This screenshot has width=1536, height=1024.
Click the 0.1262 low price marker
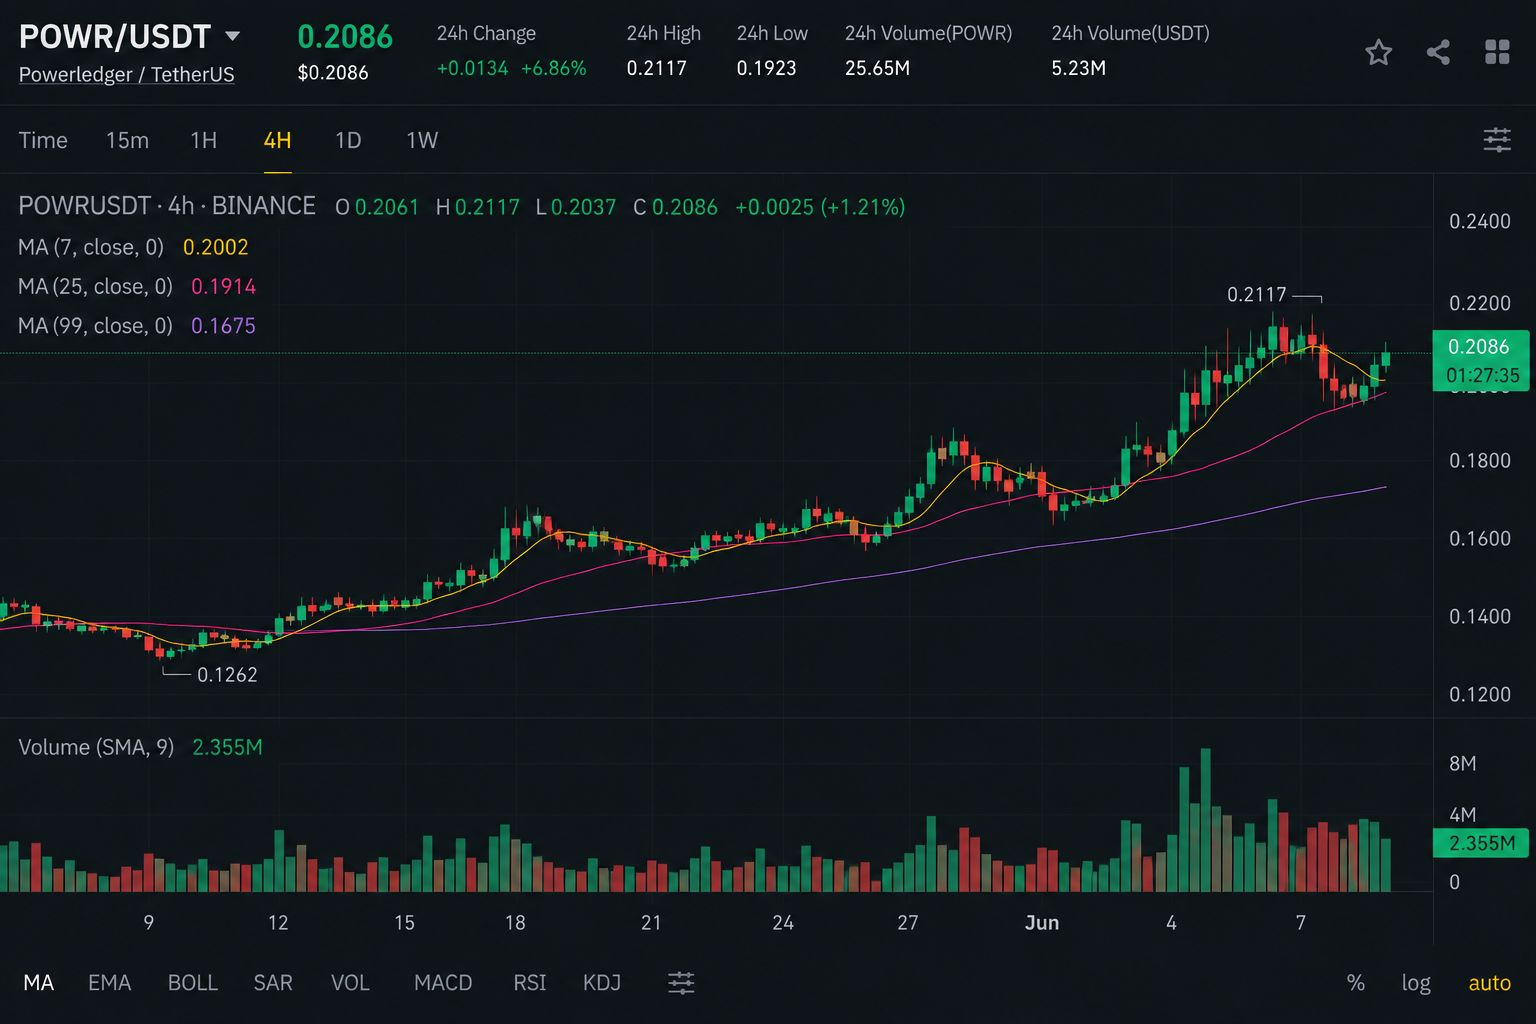tap(227, 675)
